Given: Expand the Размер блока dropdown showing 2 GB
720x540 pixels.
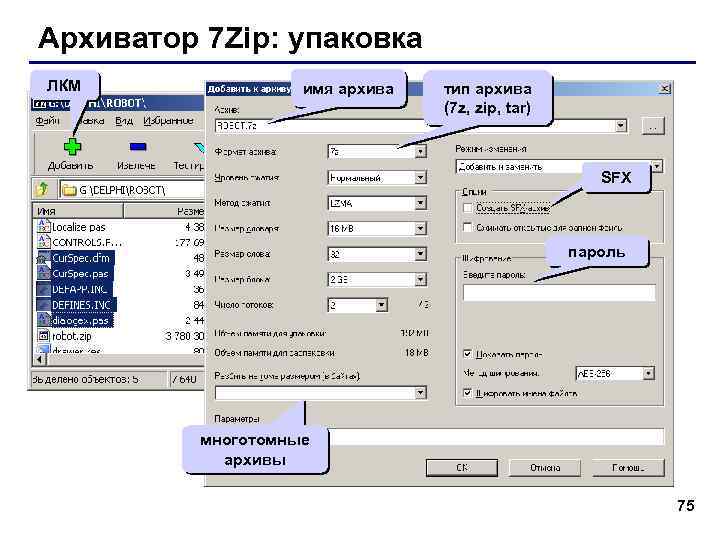Looking at the screenshot, I should (x=420, y=279).
